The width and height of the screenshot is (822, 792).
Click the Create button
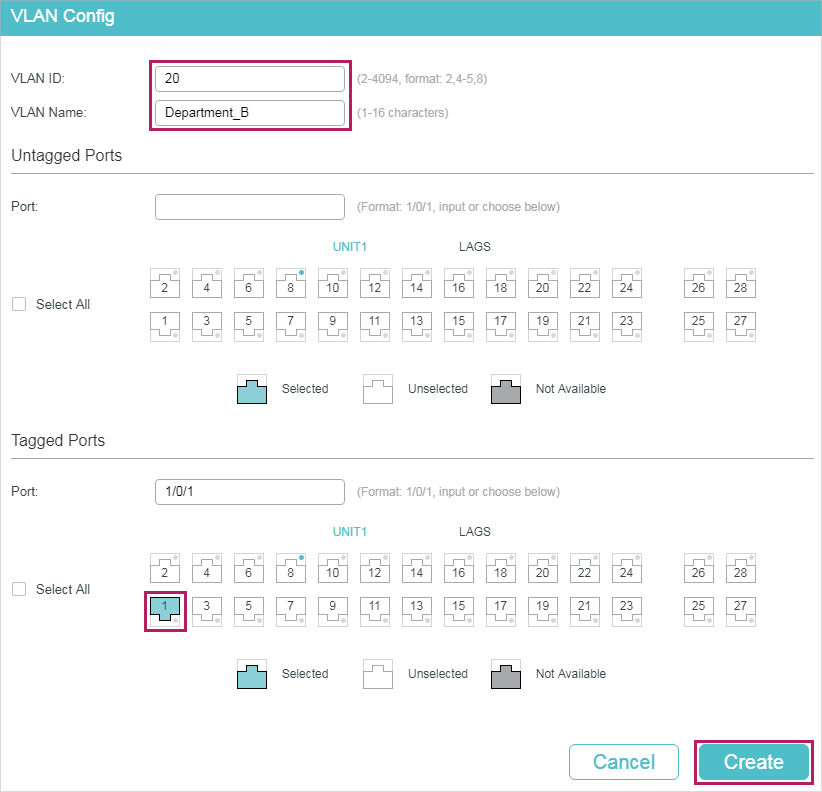pyautogui.click(x=754, y=762)
